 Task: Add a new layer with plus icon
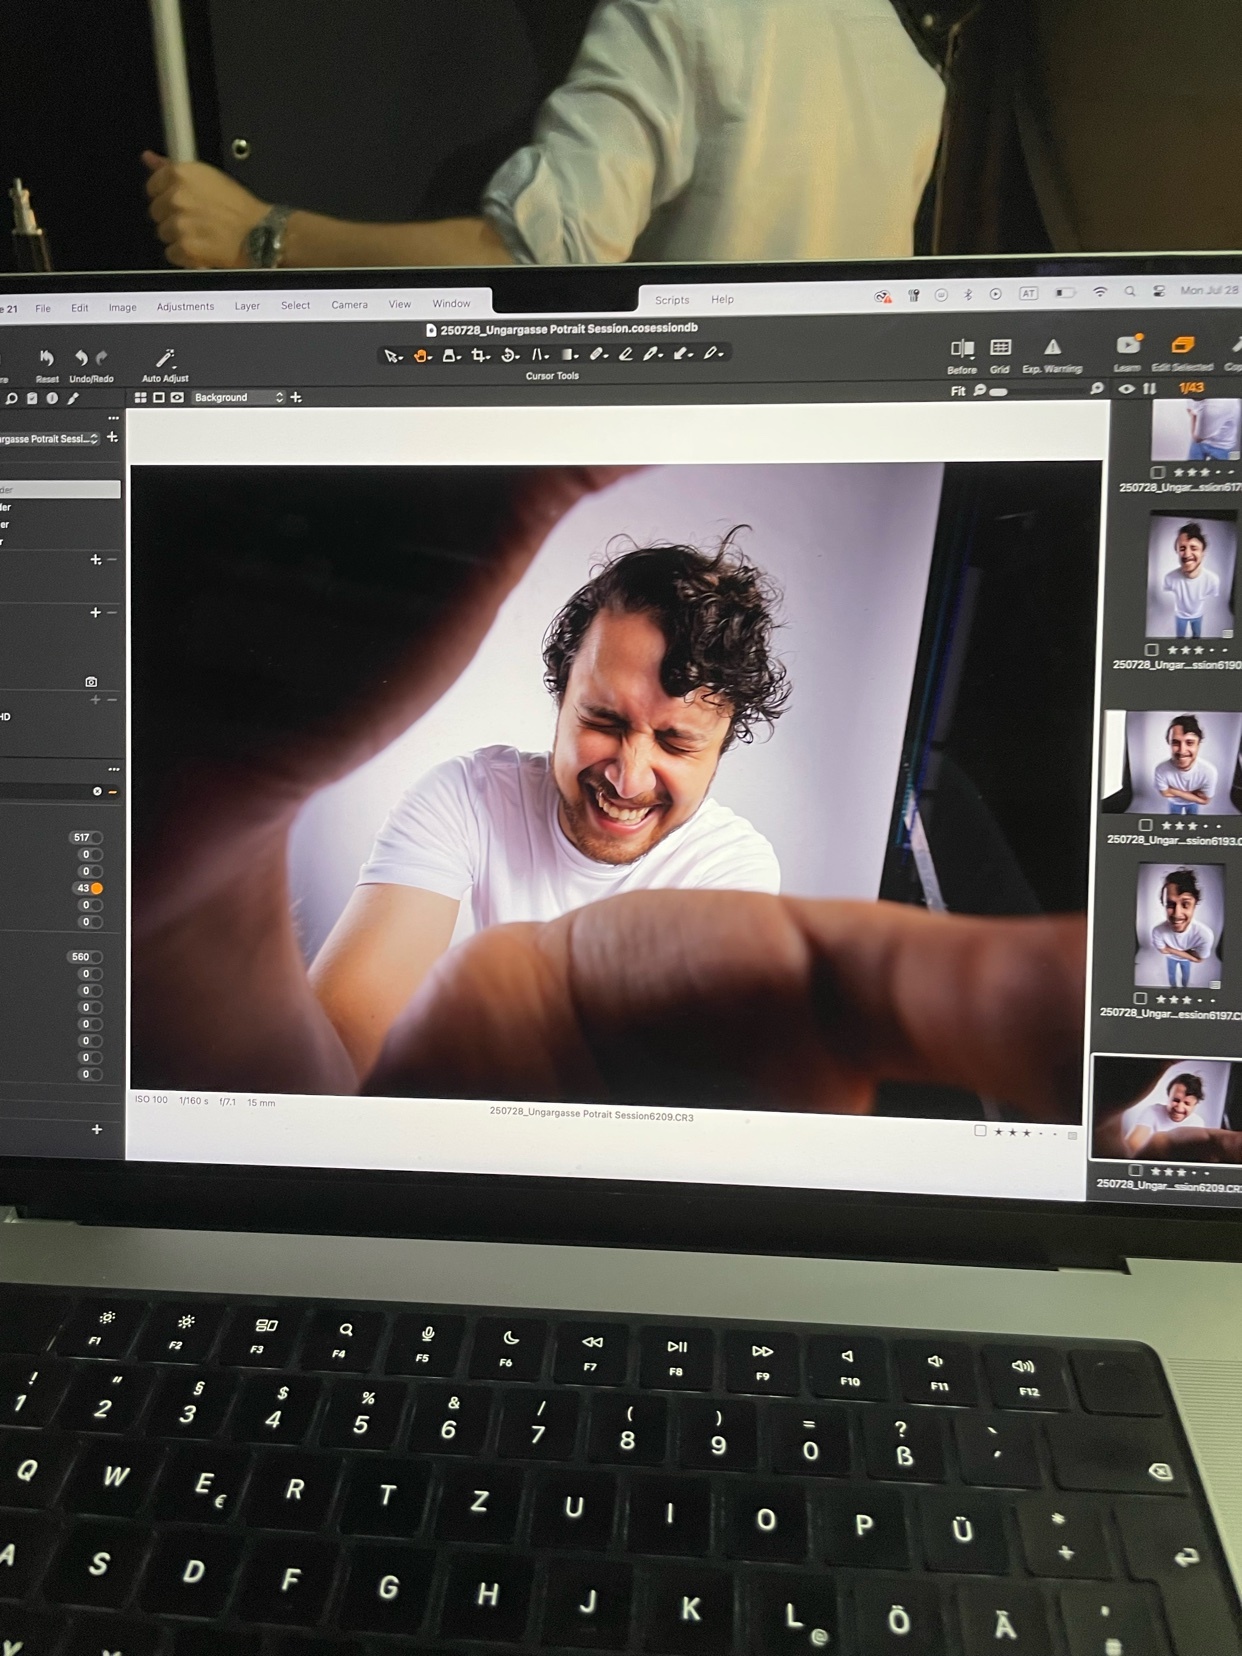[296, 398]
